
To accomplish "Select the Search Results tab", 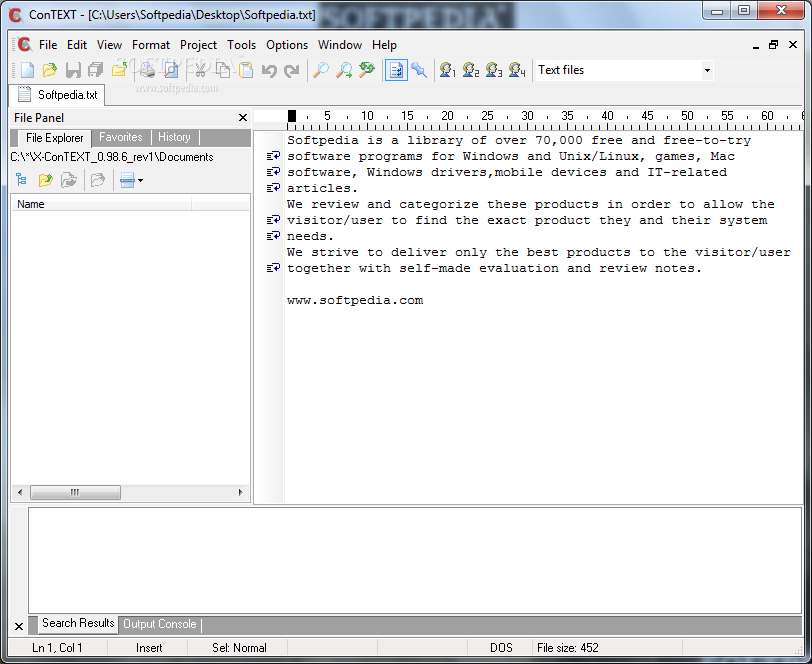I will click(78, 623).
